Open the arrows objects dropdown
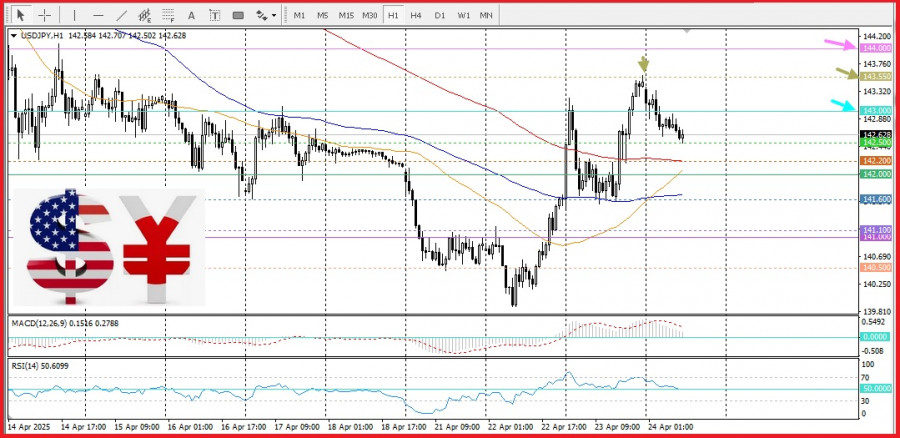Viewport: 900px width, 438px height. 266,15
